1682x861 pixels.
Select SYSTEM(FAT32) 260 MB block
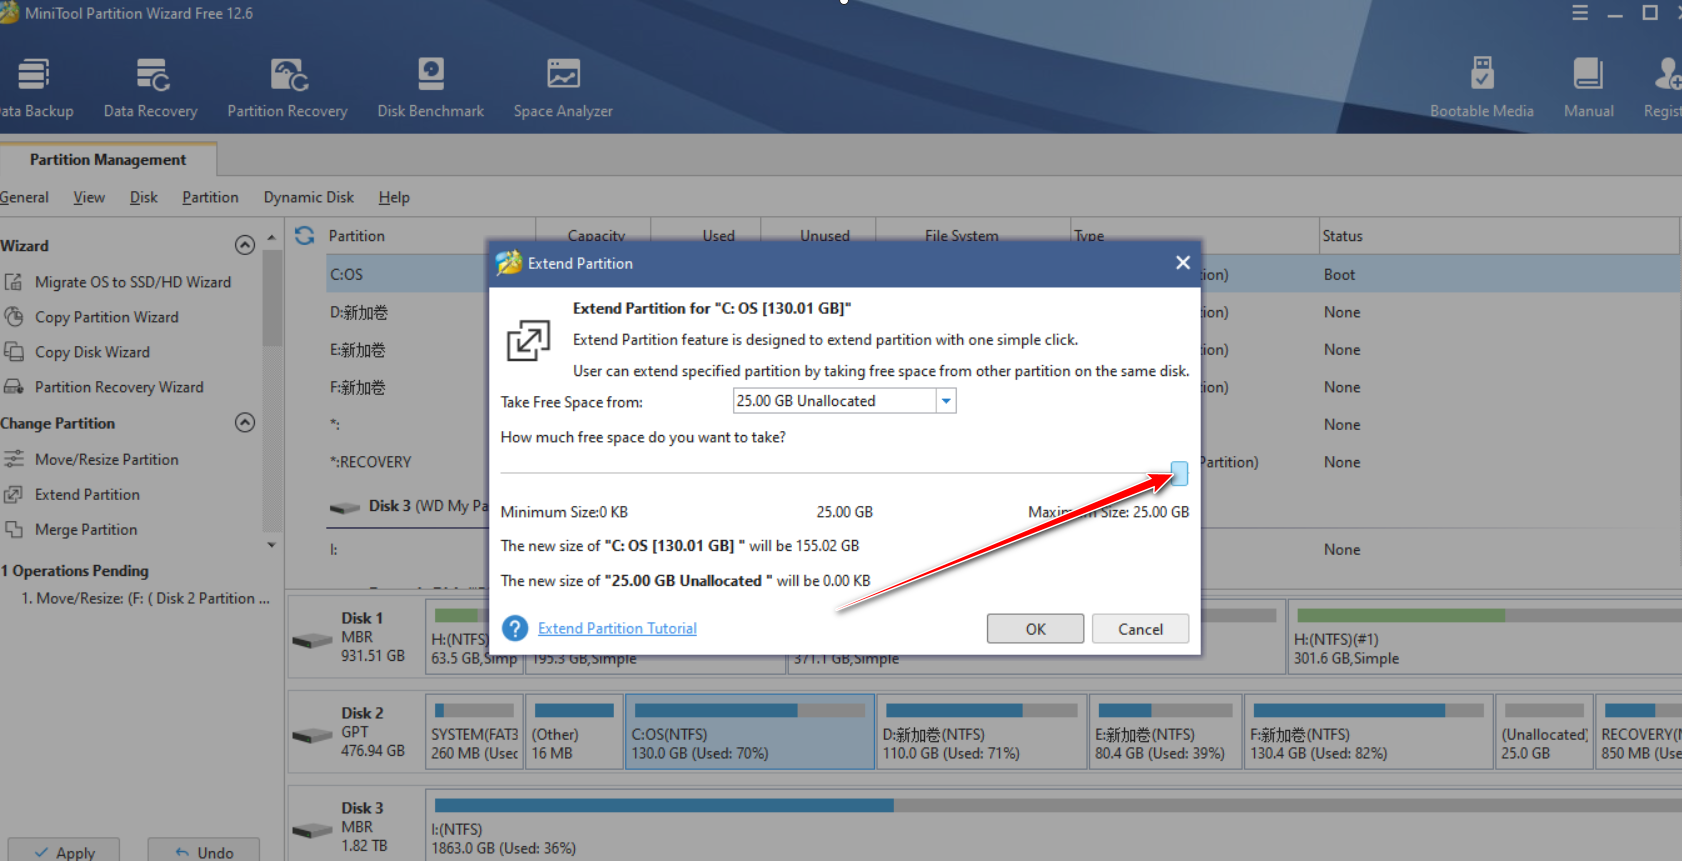tap(474, 732)
